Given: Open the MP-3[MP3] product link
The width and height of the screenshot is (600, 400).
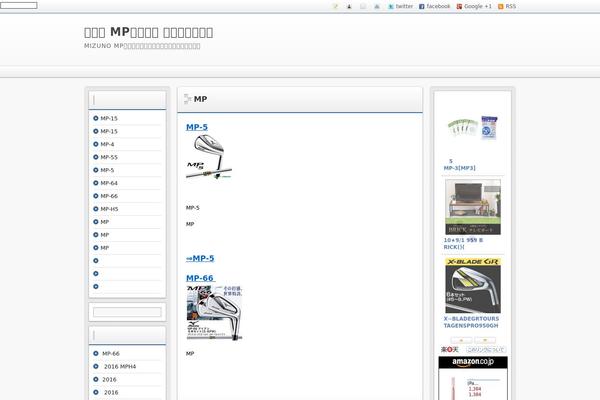Looking at the screenshot, I should (459, 168).
